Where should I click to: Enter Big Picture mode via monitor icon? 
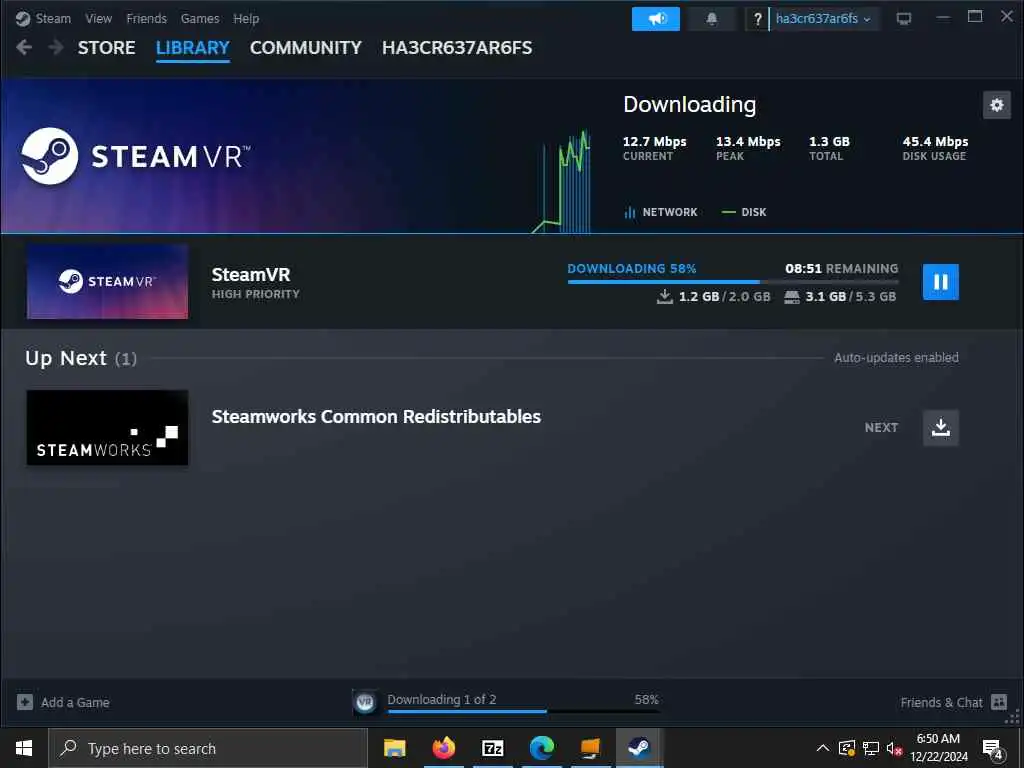click(904, 19)
